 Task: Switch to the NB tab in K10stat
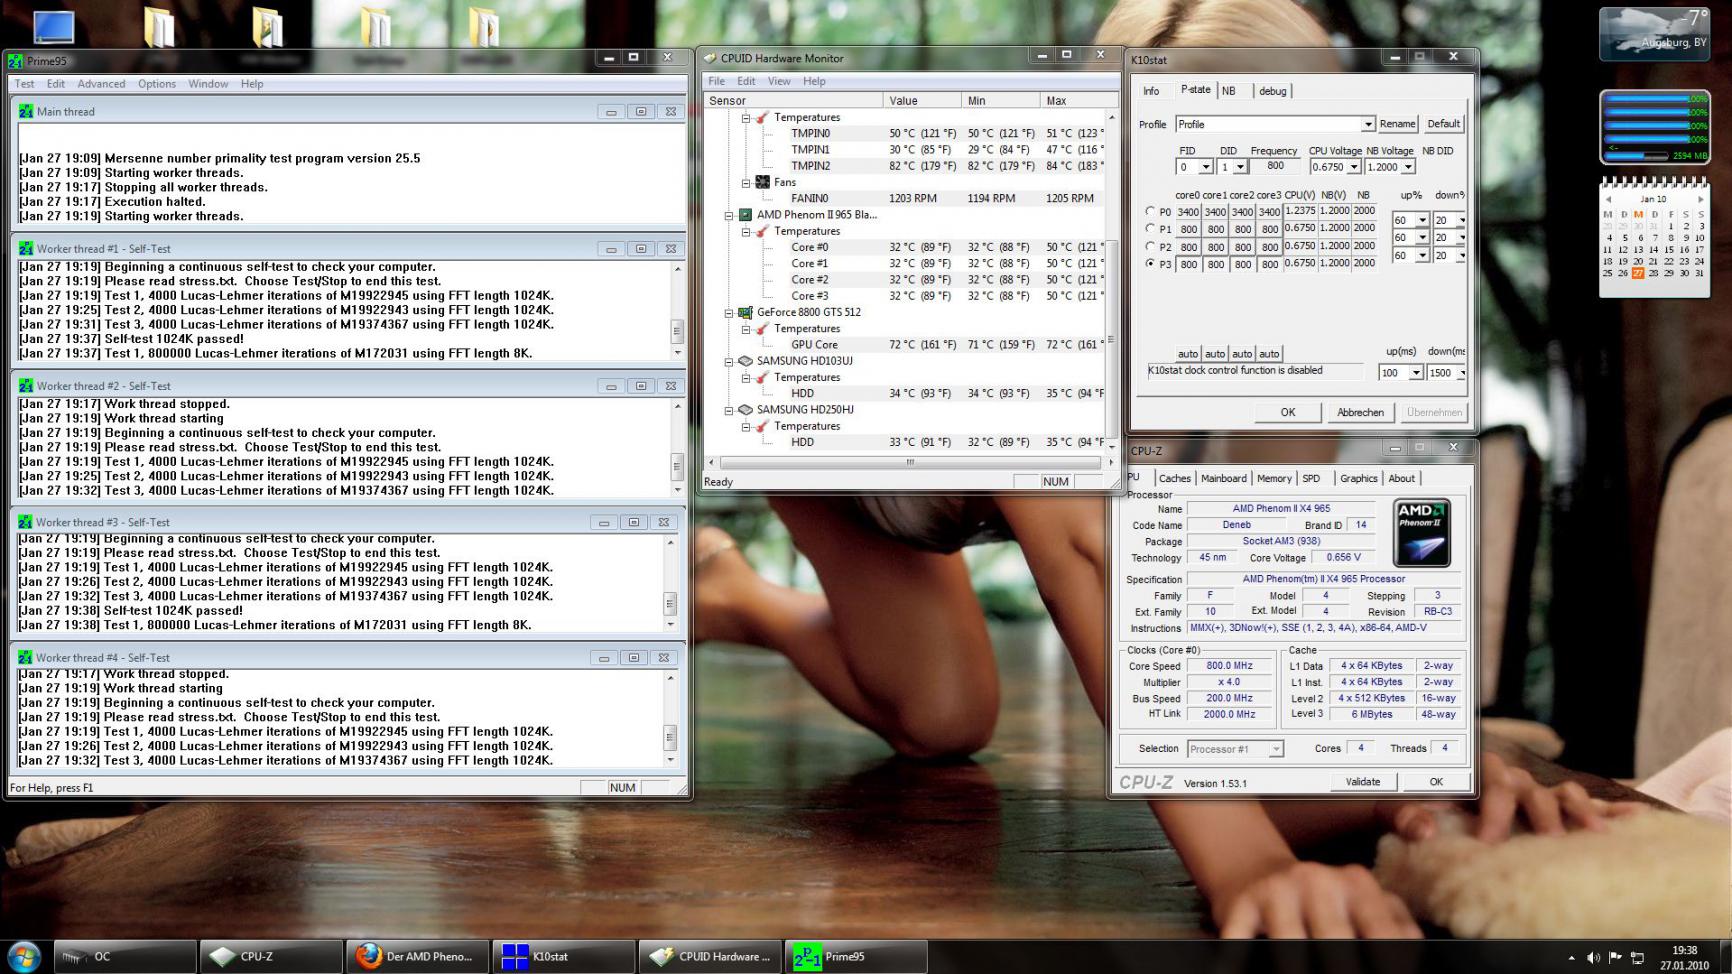(x=1229, y=91)
